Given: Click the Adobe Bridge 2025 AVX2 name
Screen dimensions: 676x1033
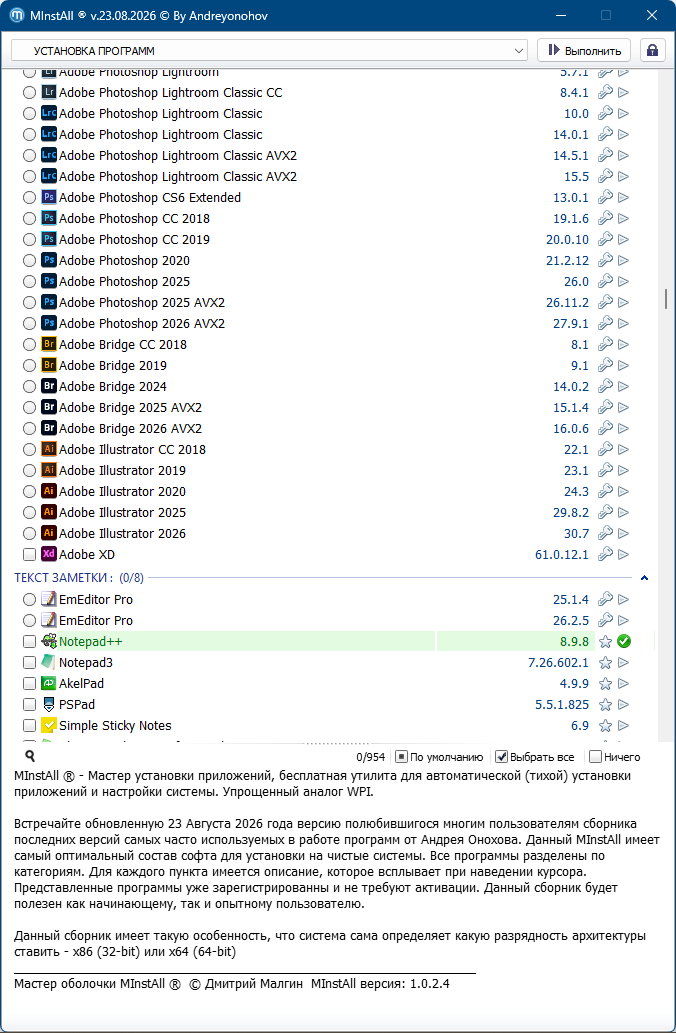Looking at the screenshot, I should [x=130, y=408].
